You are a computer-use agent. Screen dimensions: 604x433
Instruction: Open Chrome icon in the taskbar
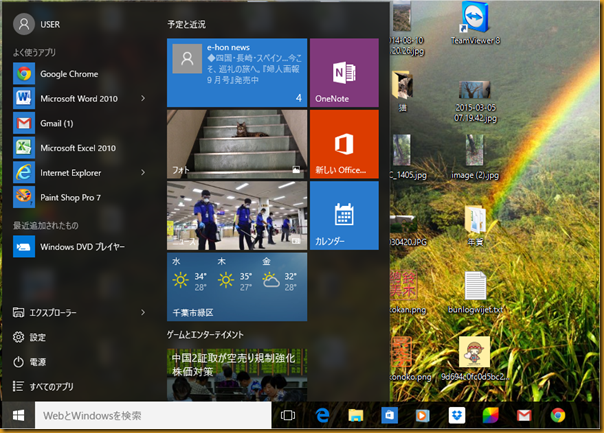coord(558,415)
